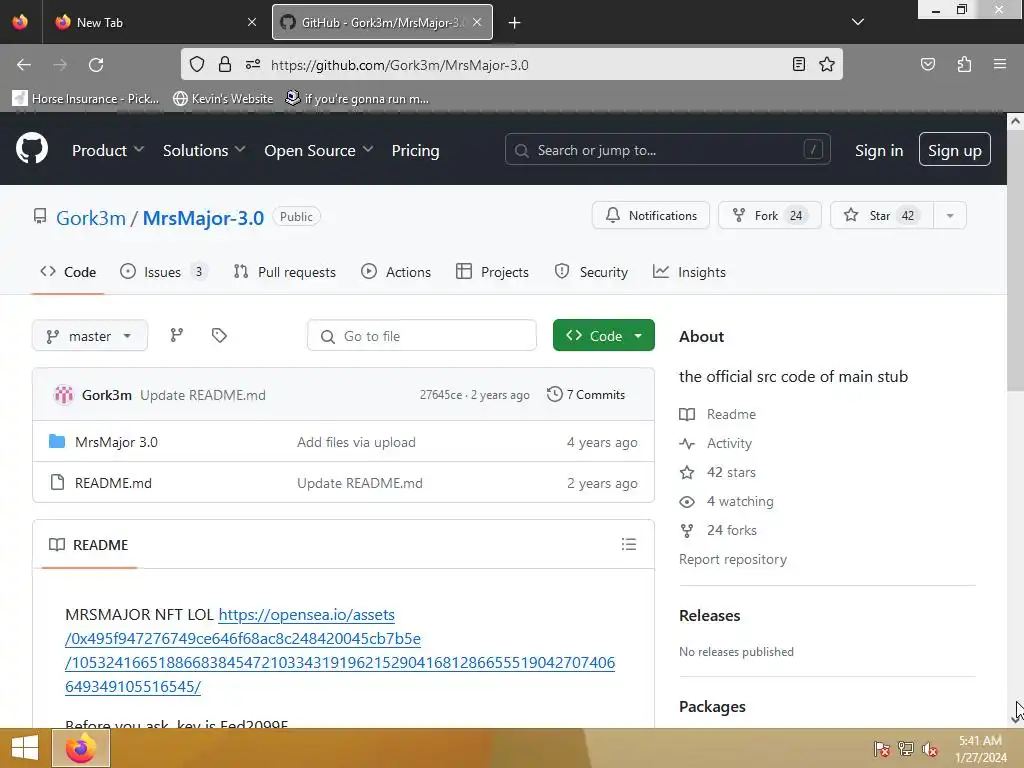Viewport: 1024px width, 768px height.
Task: Select the Code repository tab
Action: (x=68, y=272)
